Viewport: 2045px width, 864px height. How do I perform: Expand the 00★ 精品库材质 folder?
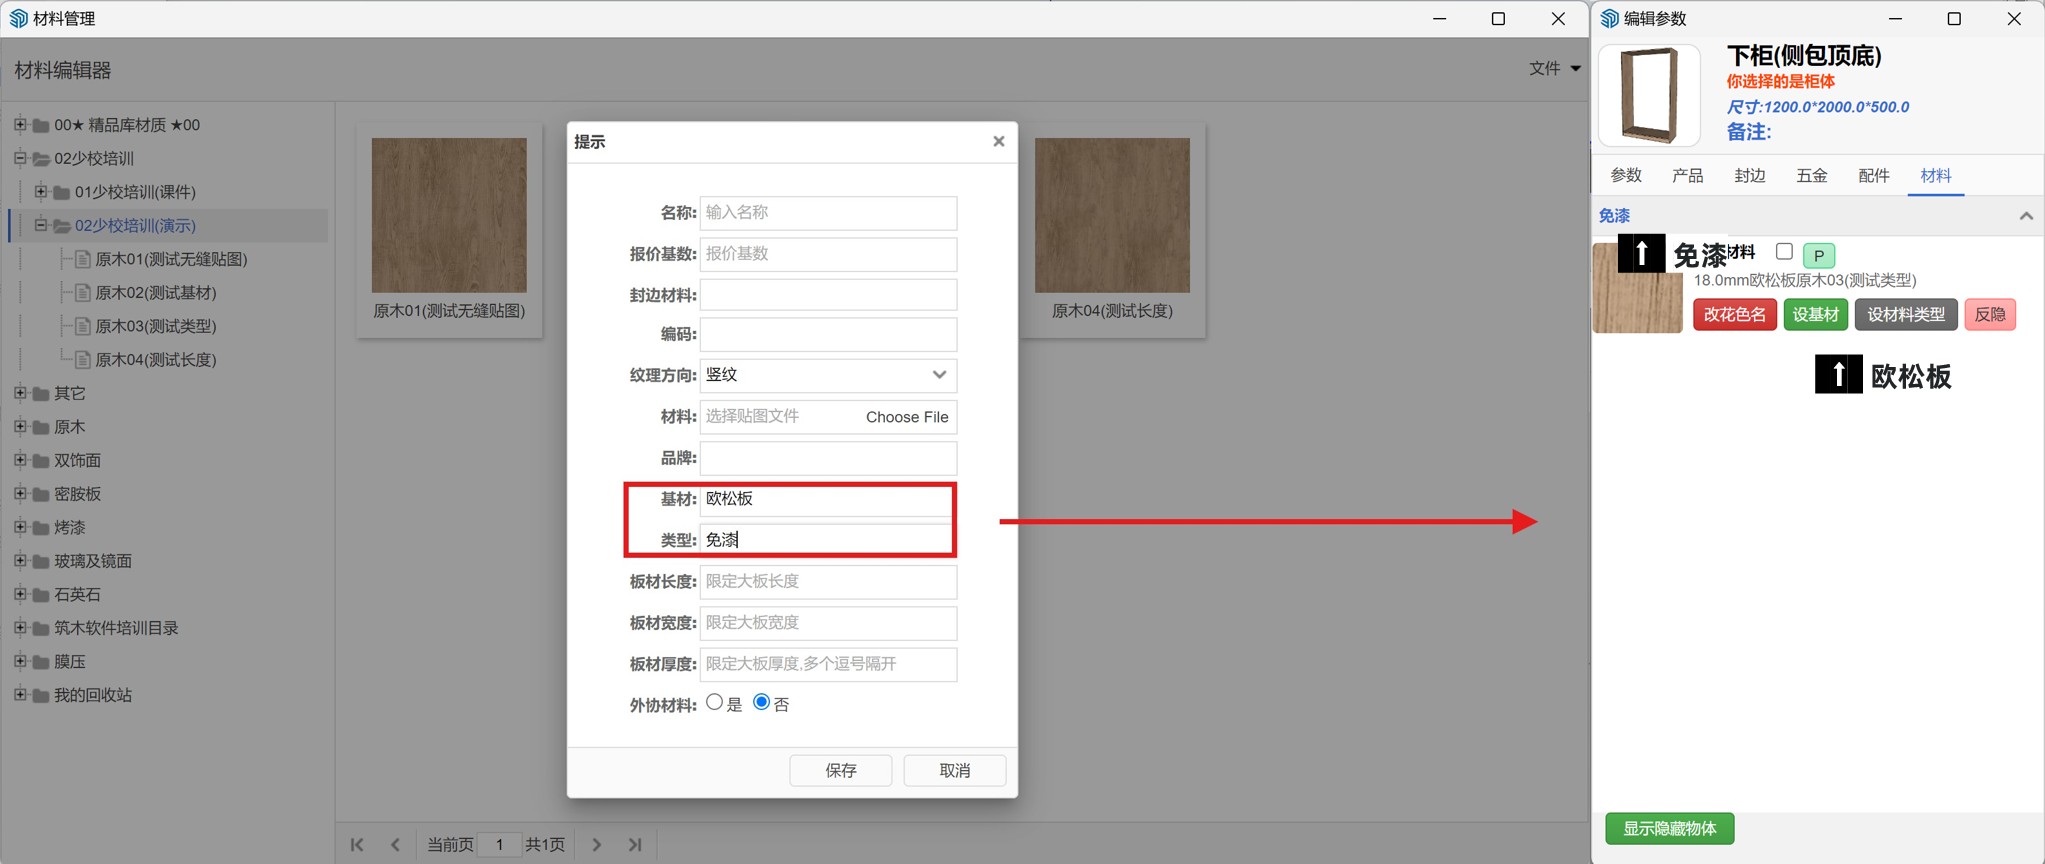tap(20, 125)
